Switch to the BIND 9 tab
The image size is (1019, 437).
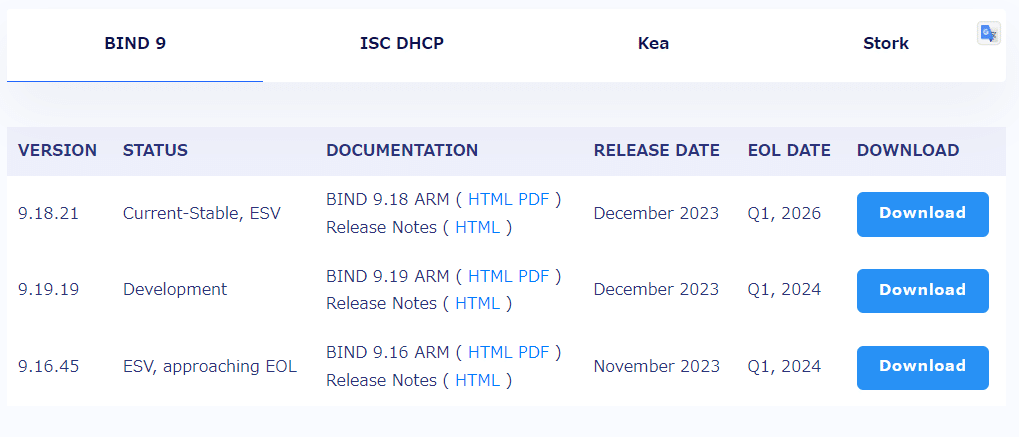(x=135, y=44)
